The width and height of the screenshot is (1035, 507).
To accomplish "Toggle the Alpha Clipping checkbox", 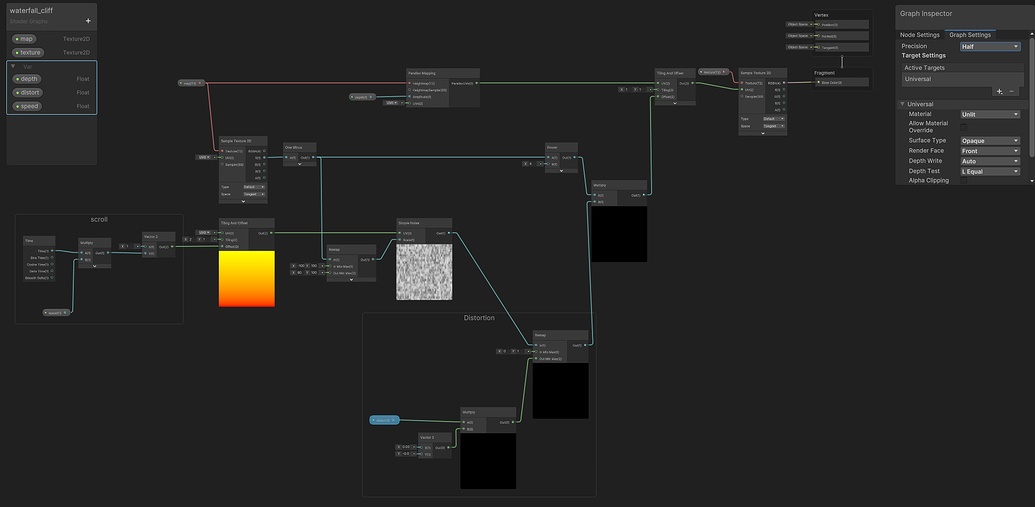I will [964, 181].
